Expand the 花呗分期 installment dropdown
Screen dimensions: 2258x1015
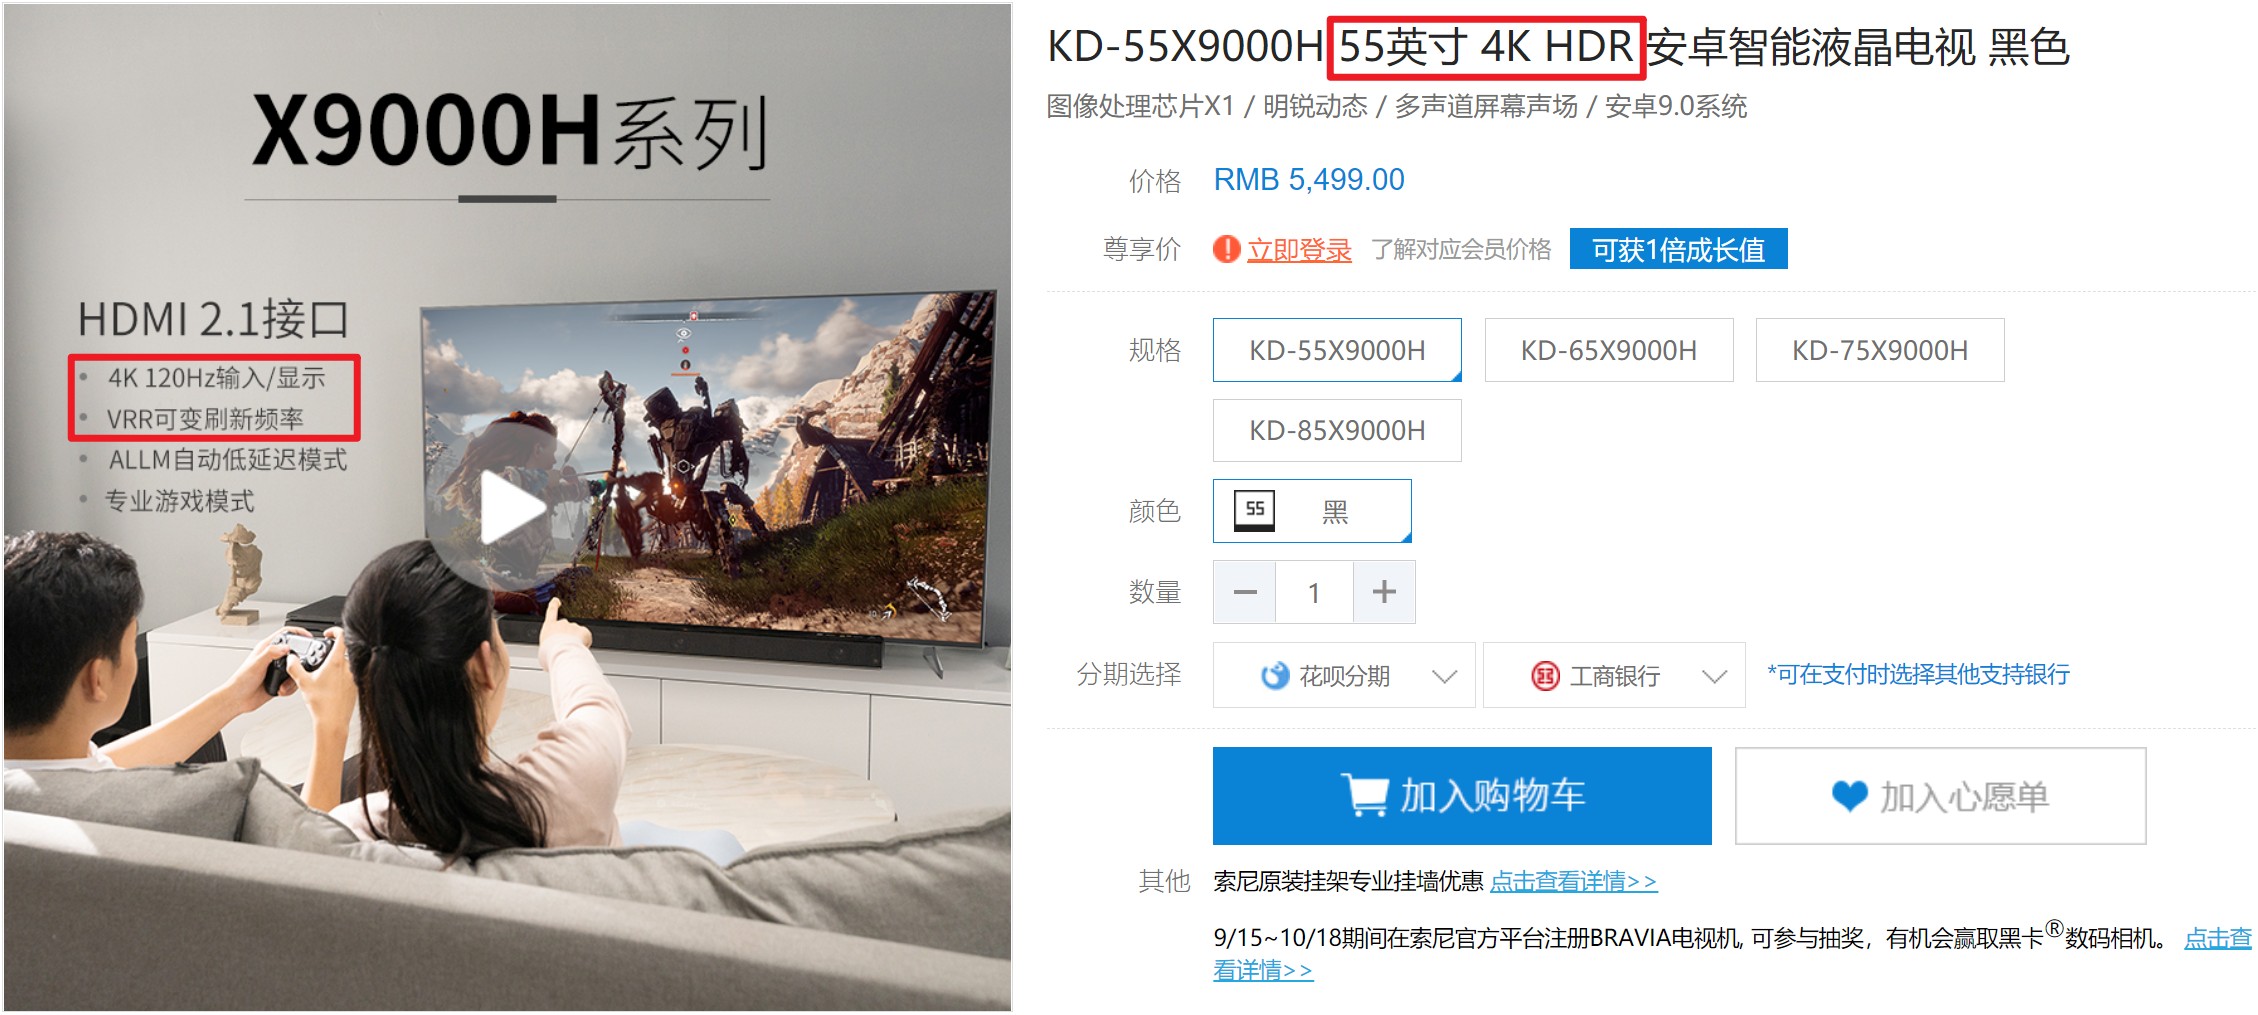(x=1344, y=676)
